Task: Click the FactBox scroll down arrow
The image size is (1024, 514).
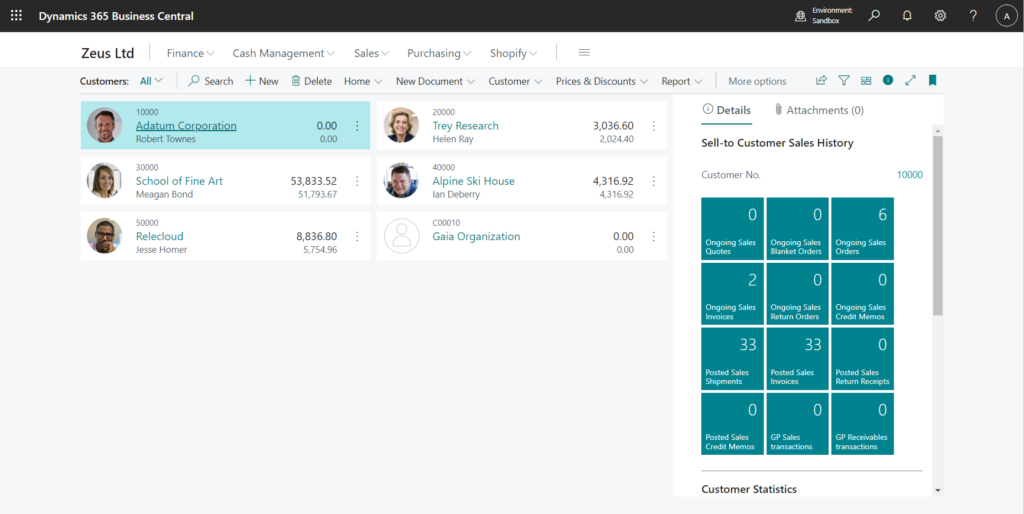Action: 938,490
